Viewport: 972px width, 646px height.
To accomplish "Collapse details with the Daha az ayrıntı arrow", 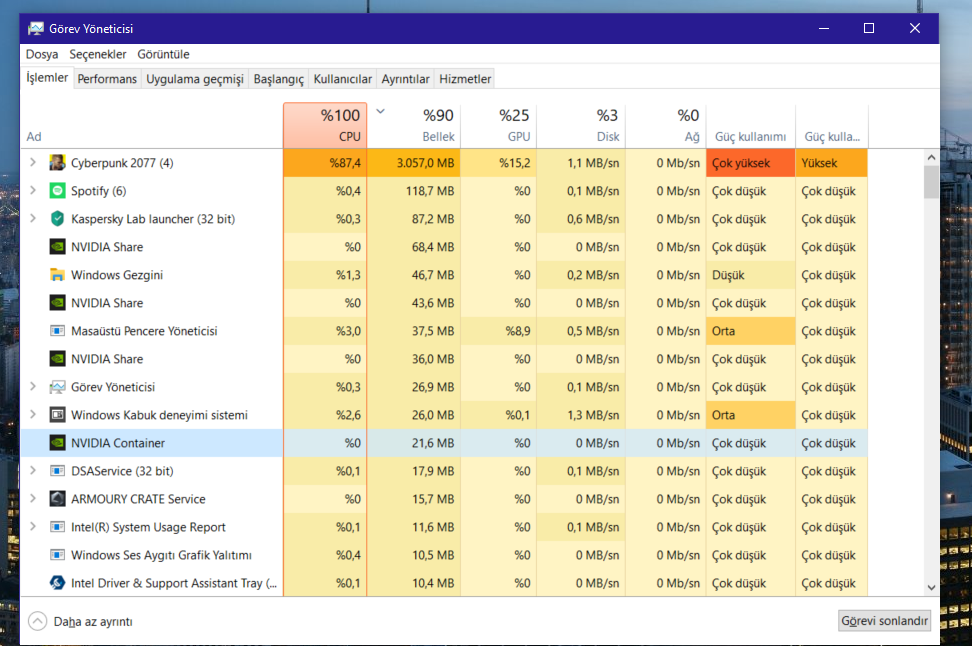I will pyautogui.click(x=38, y=621).
